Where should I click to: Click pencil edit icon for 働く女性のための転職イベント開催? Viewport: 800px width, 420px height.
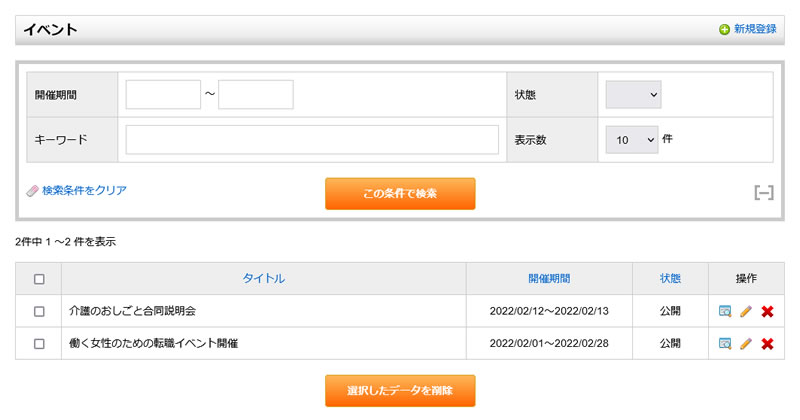pos(746,343)
